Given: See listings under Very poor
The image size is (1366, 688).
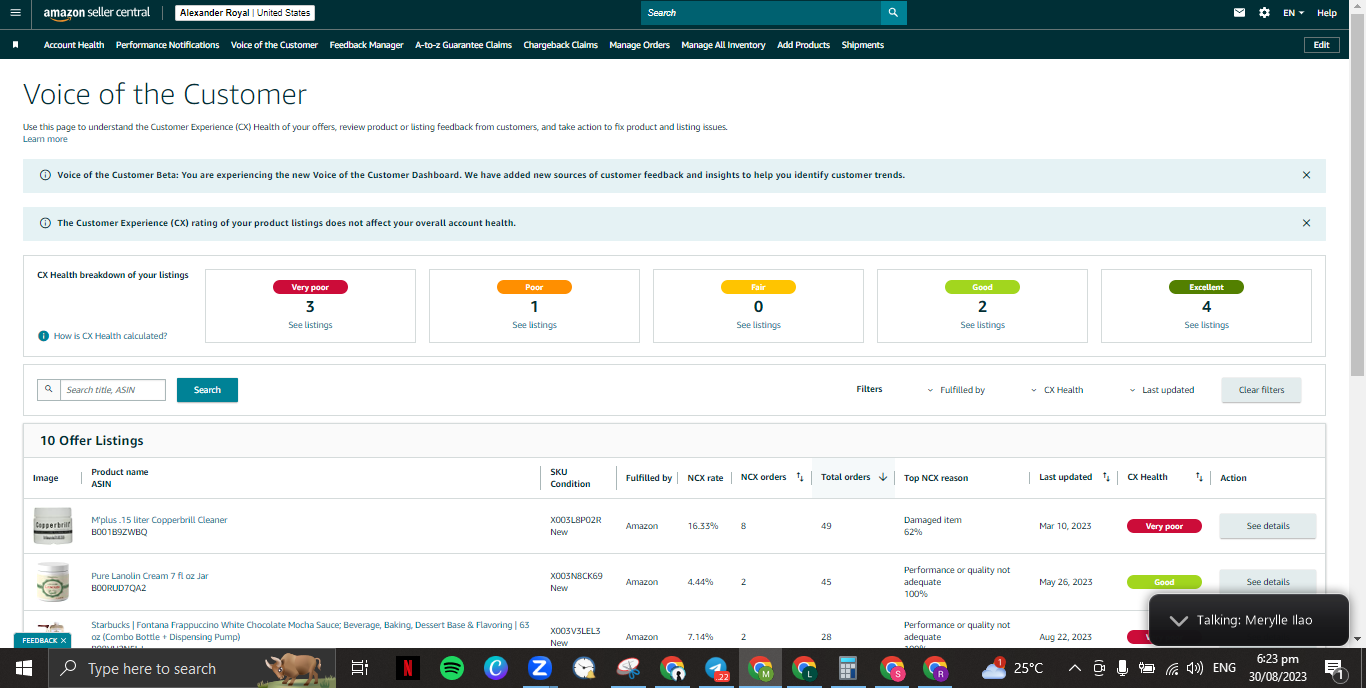Looking at the screenshot, I should 310,325.
